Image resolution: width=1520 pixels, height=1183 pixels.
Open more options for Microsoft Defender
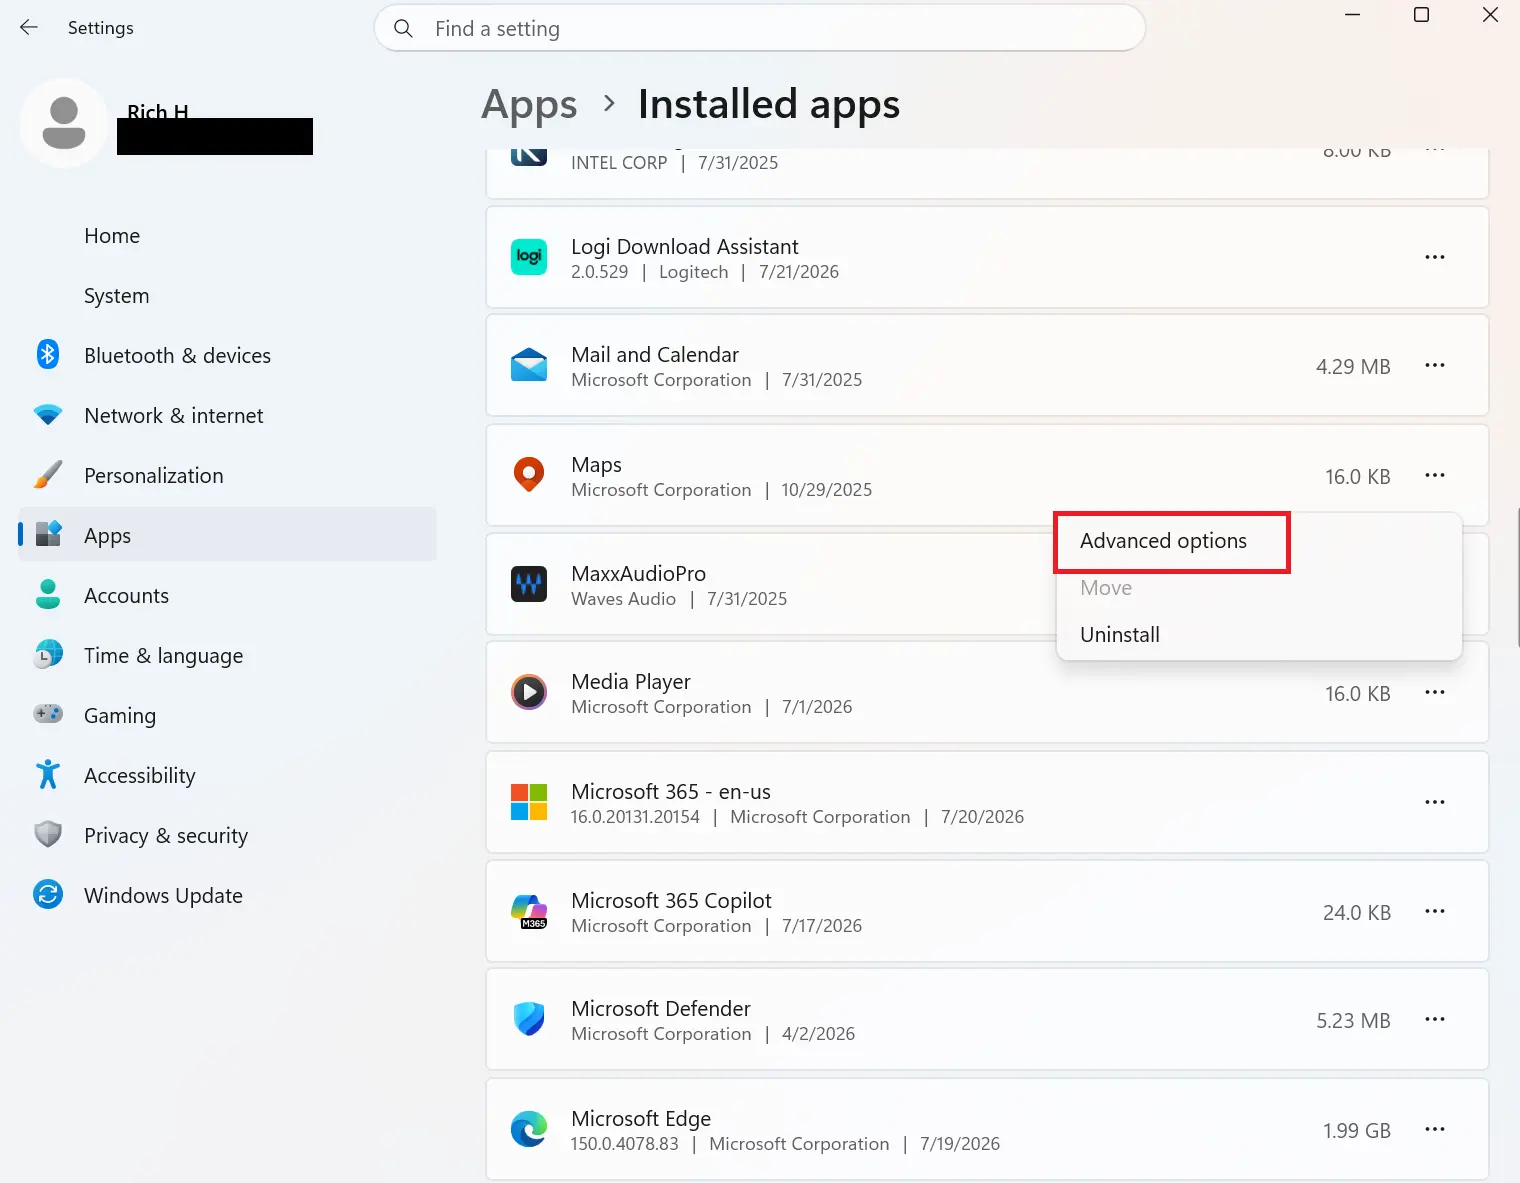click(1435, 1019)
